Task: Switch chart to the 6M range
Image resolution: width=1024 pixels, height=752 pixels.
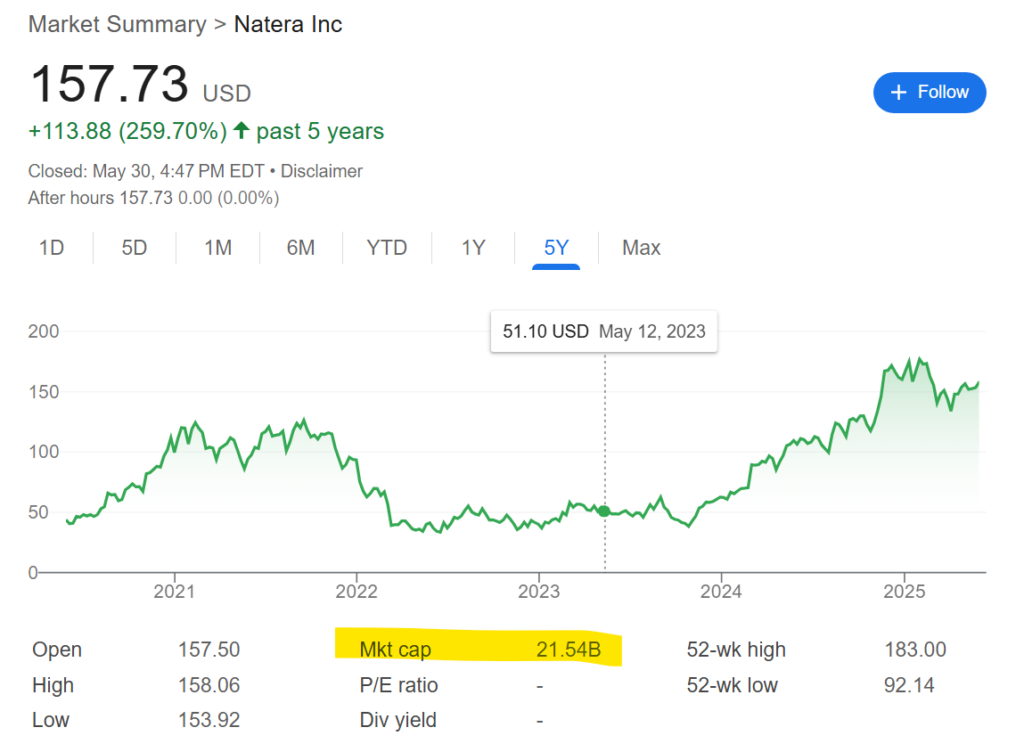Action: 301,248
